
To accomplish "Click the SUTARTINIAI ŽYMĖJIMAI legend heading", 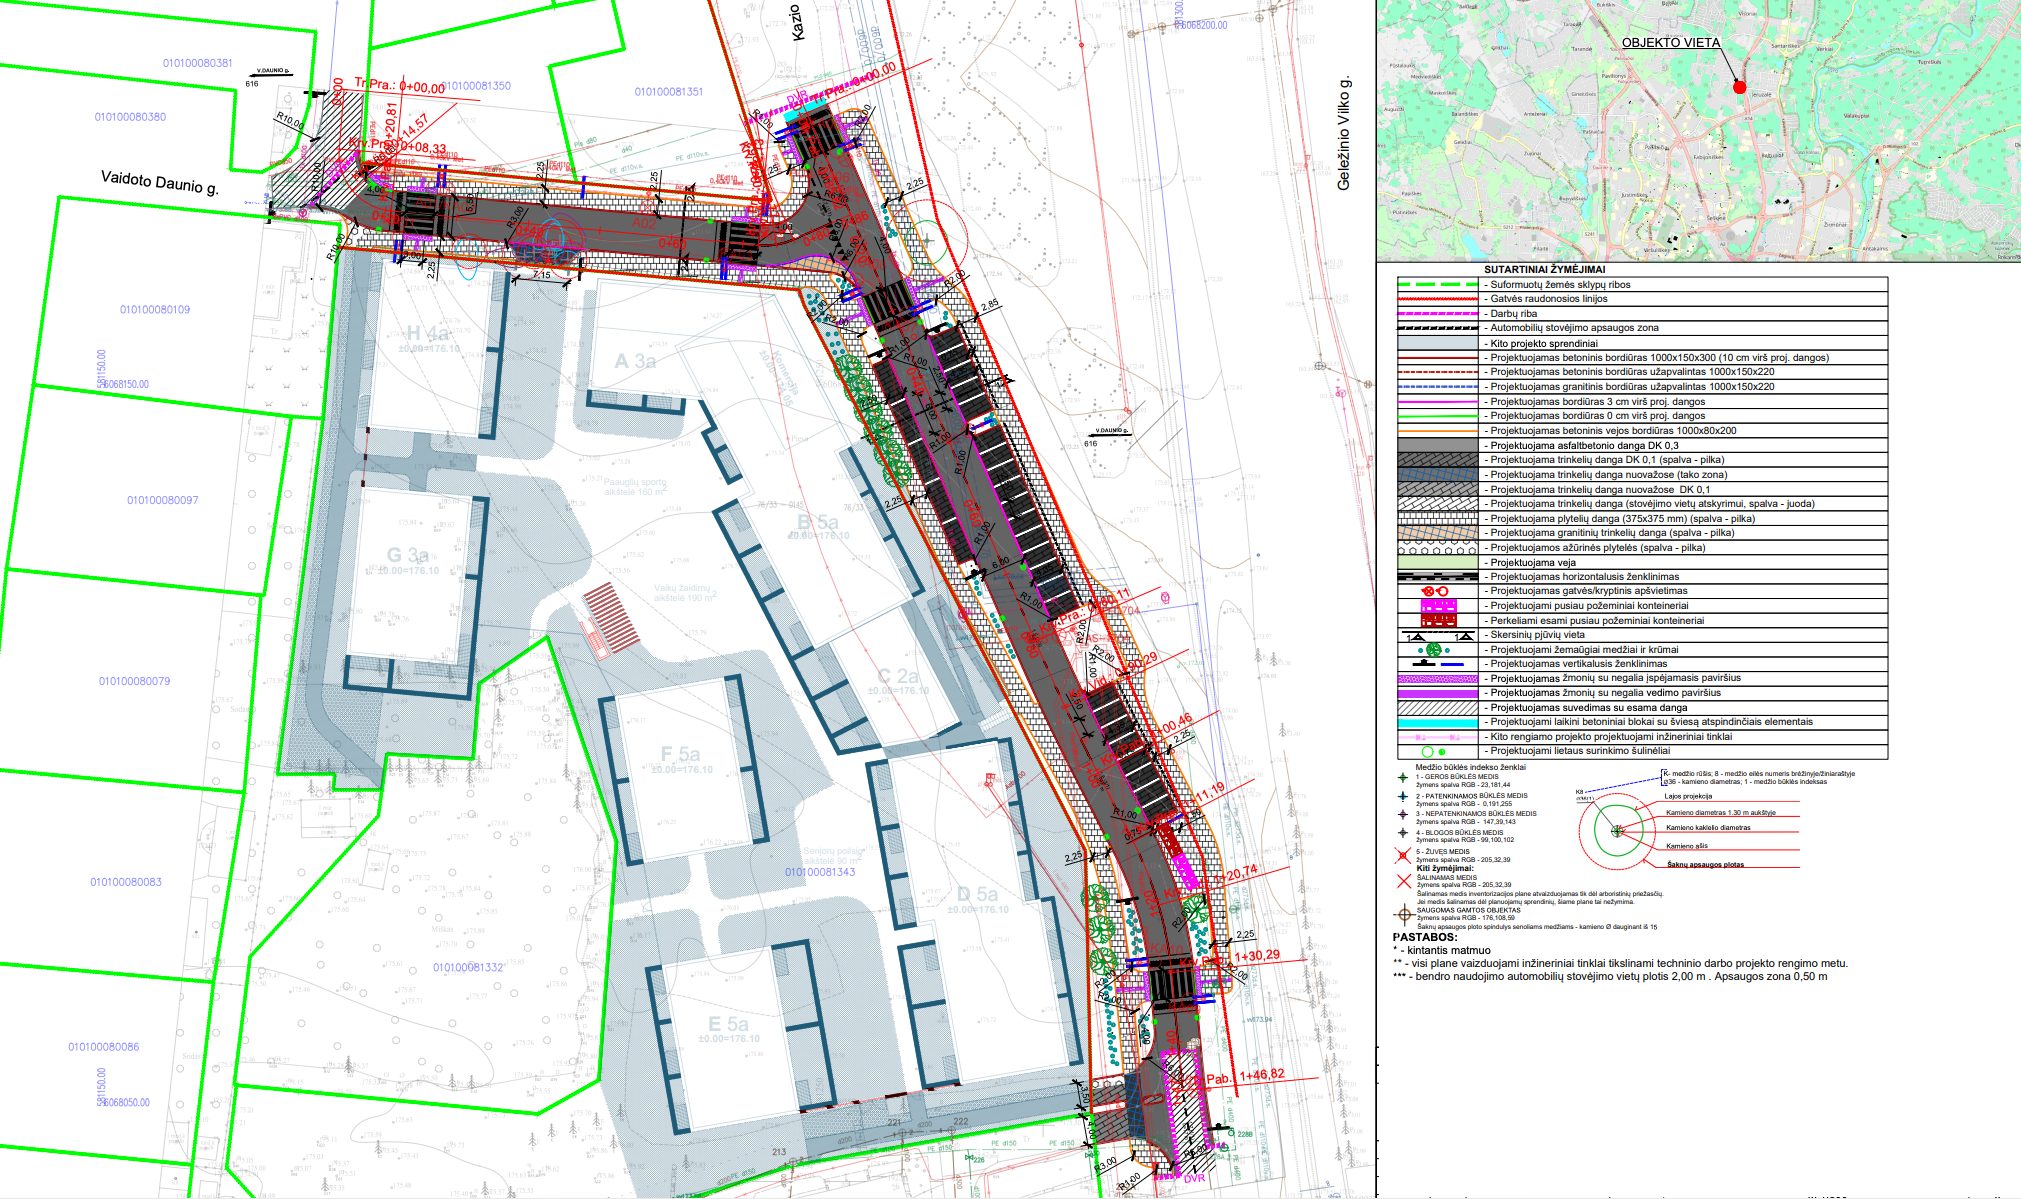I will (x=1545, y=270).
